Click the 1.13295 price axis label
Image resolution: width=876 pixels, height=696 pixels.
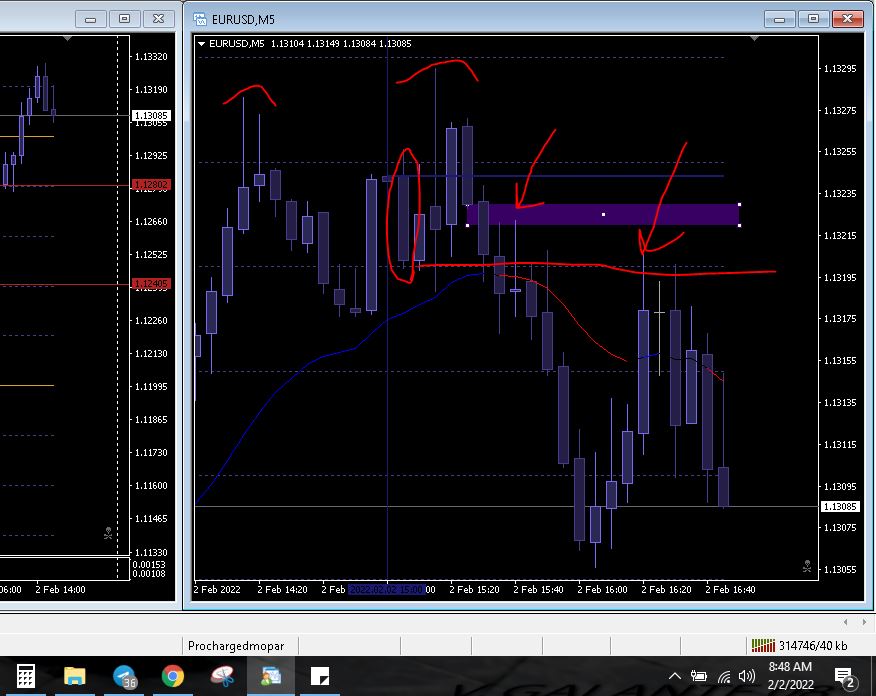point(840,68)
